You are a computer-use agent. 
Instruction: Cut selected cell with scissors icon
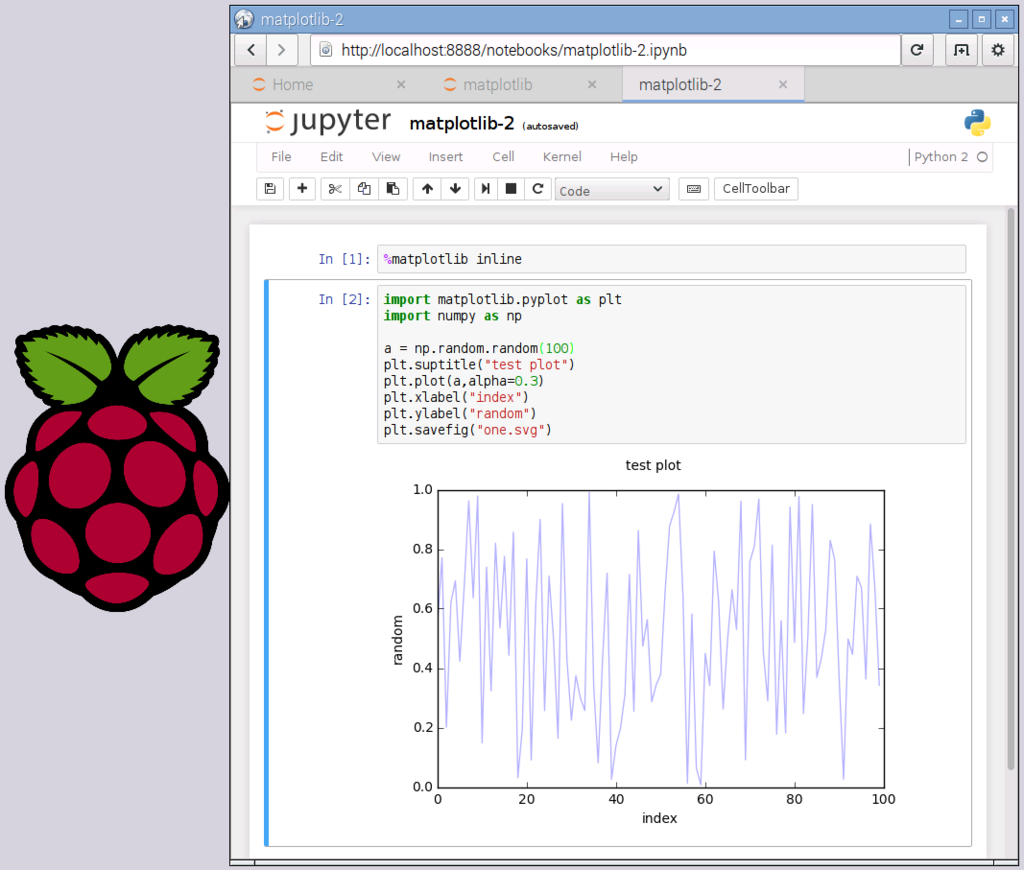tap(335, 189)
